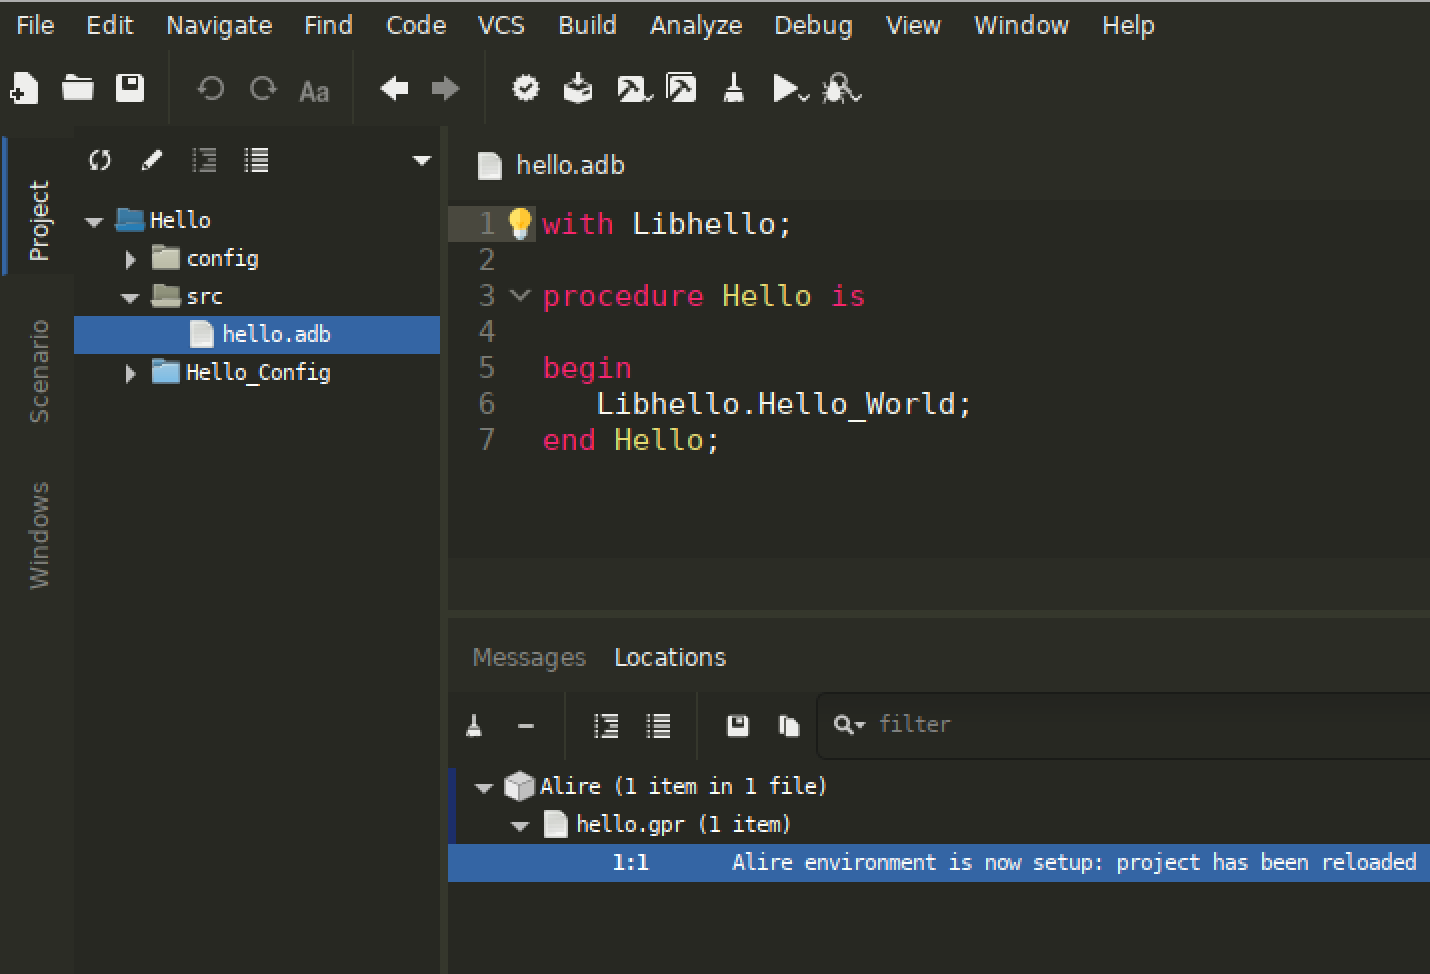Collapse the procedure Hello fold chevron

(519, 295)
